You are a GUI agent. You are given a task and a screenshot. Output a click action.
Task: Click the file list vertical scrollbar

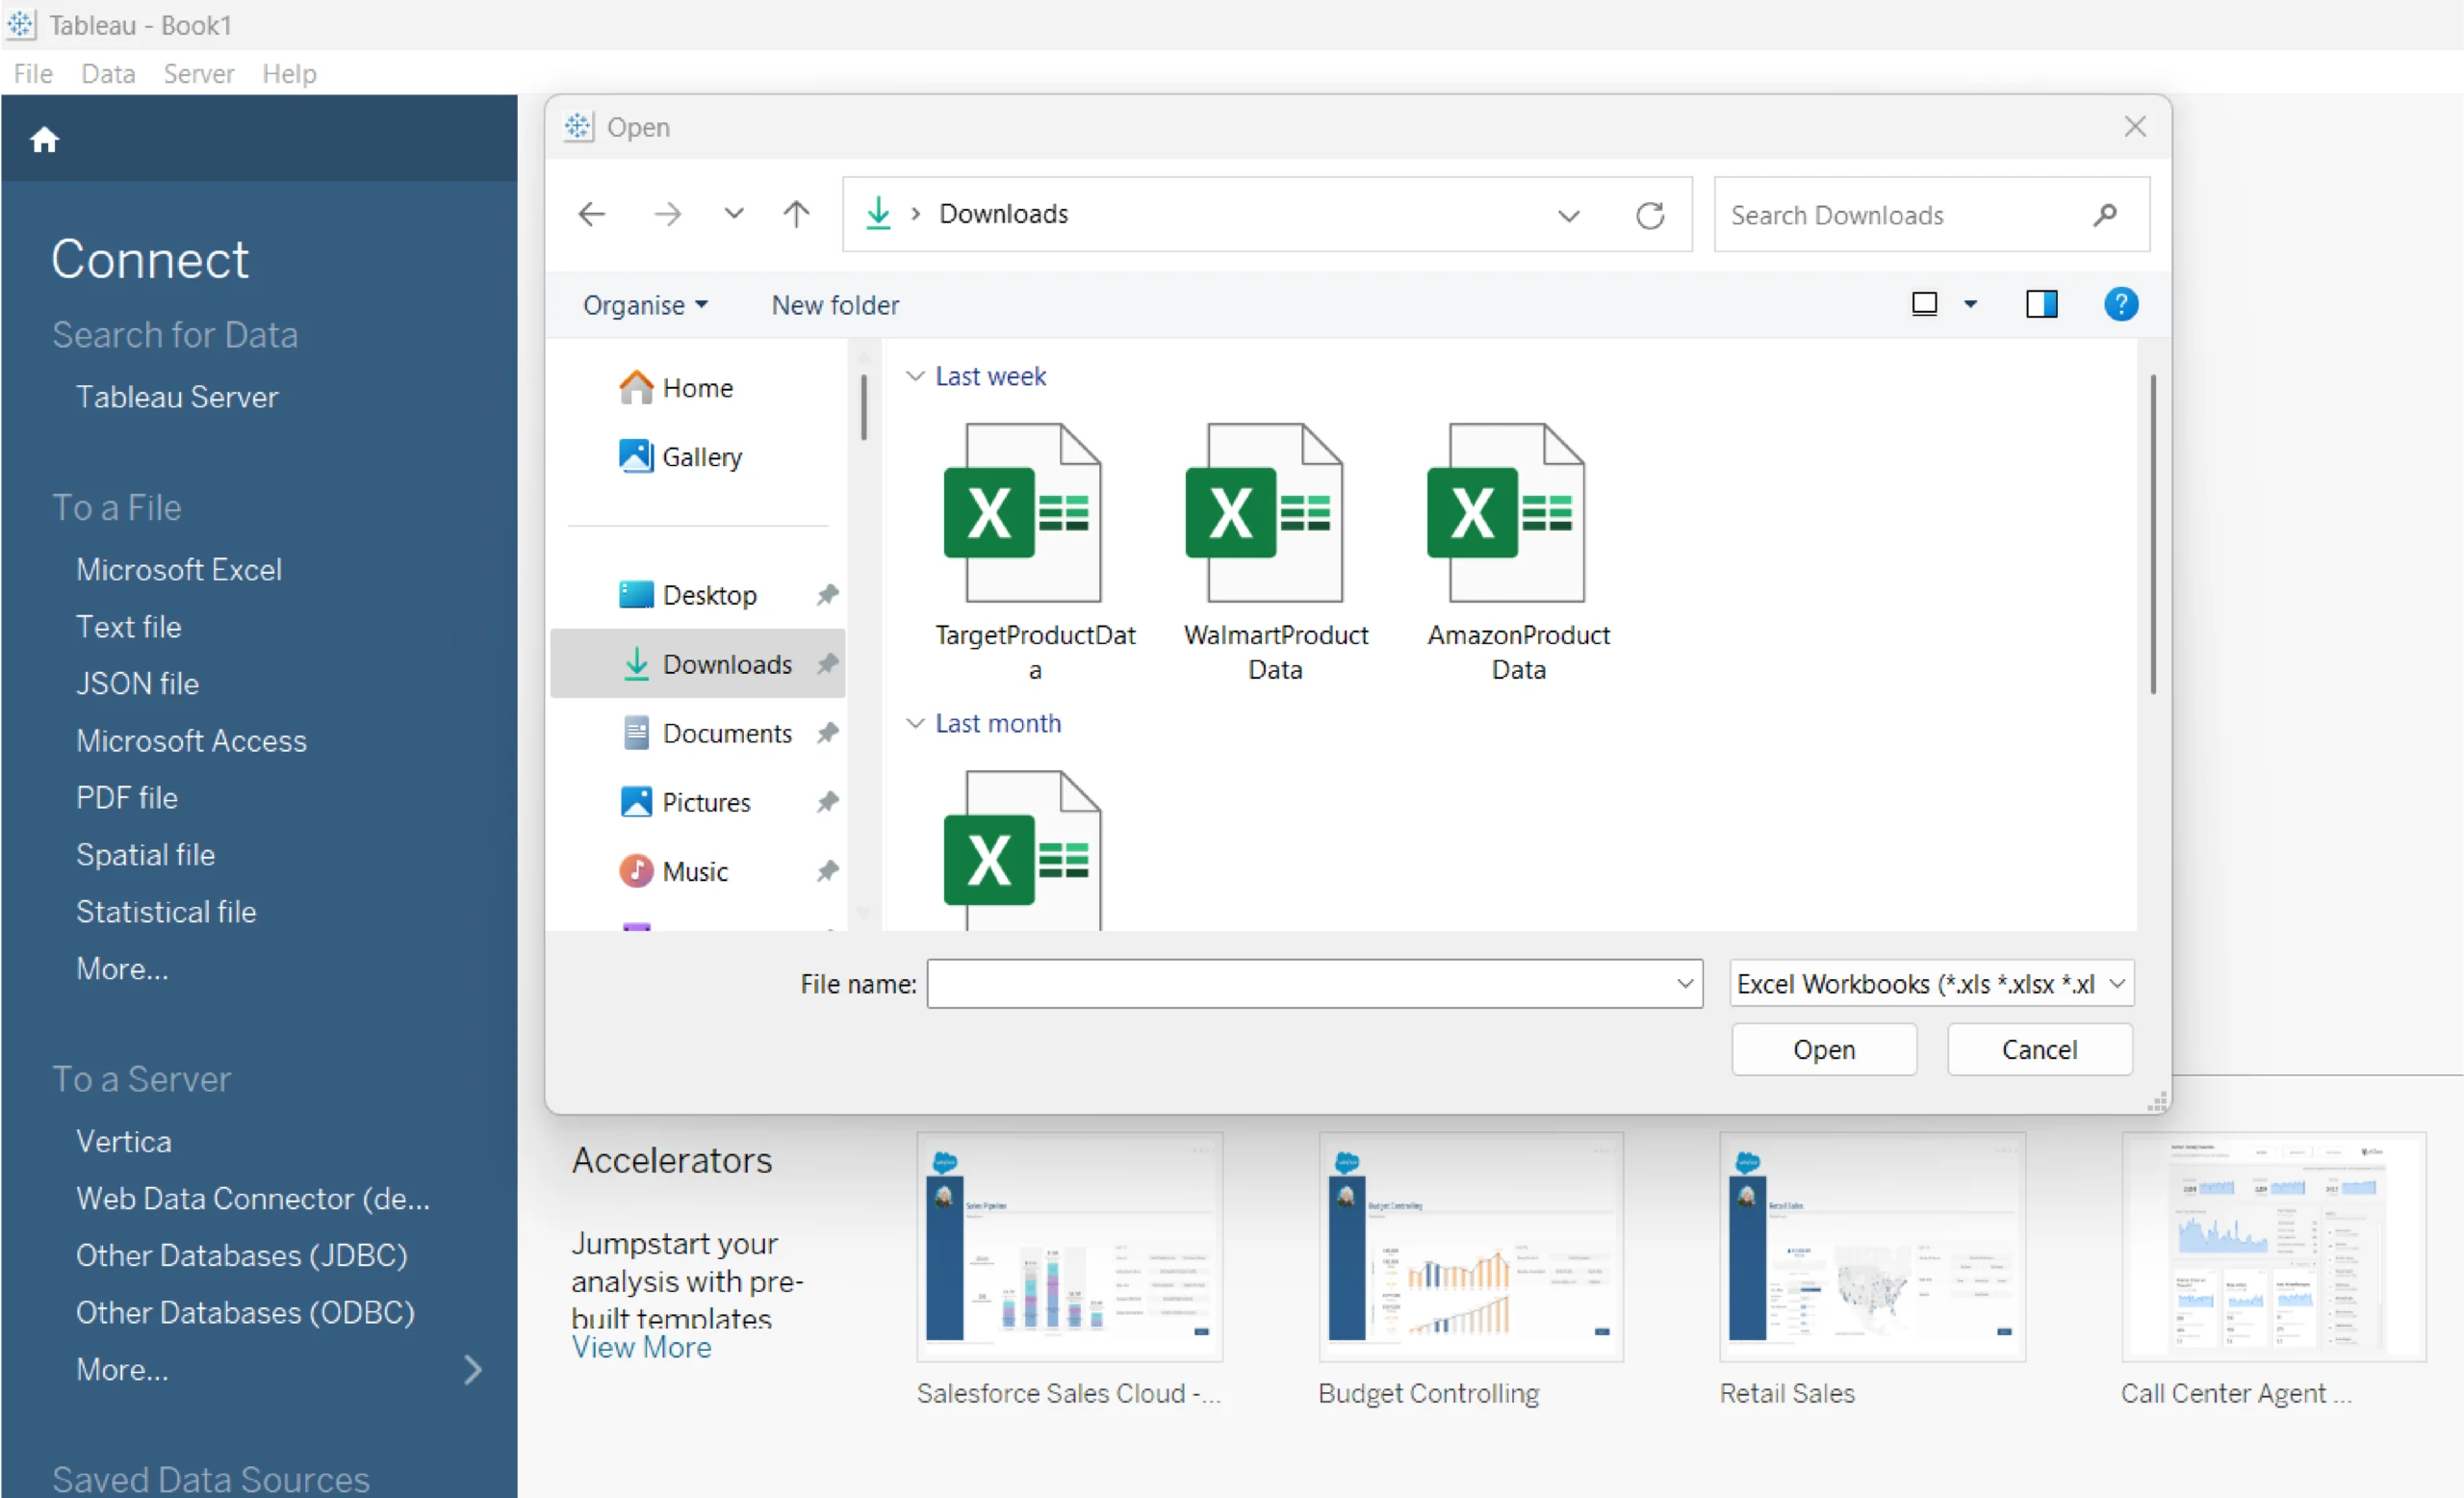pyautogui.click(x=2153, y=535)
